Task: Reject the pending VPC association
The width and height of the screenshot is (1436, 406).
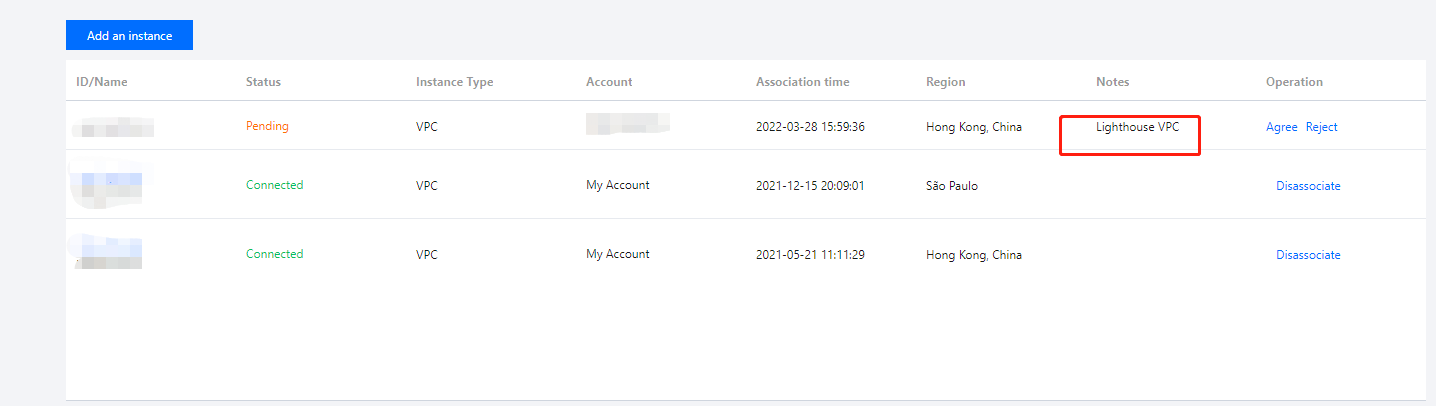Action: (x=1321, y=127)
